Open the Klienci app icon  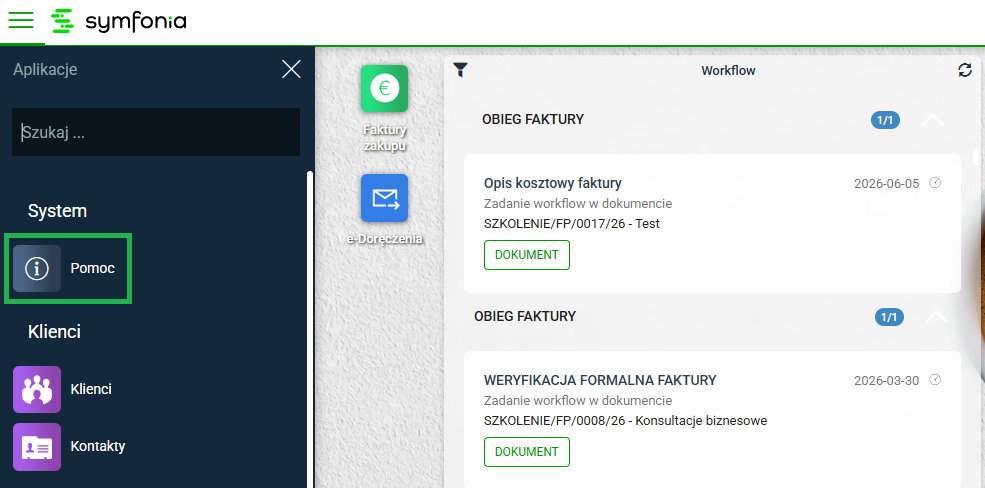[x=37, y=389]
